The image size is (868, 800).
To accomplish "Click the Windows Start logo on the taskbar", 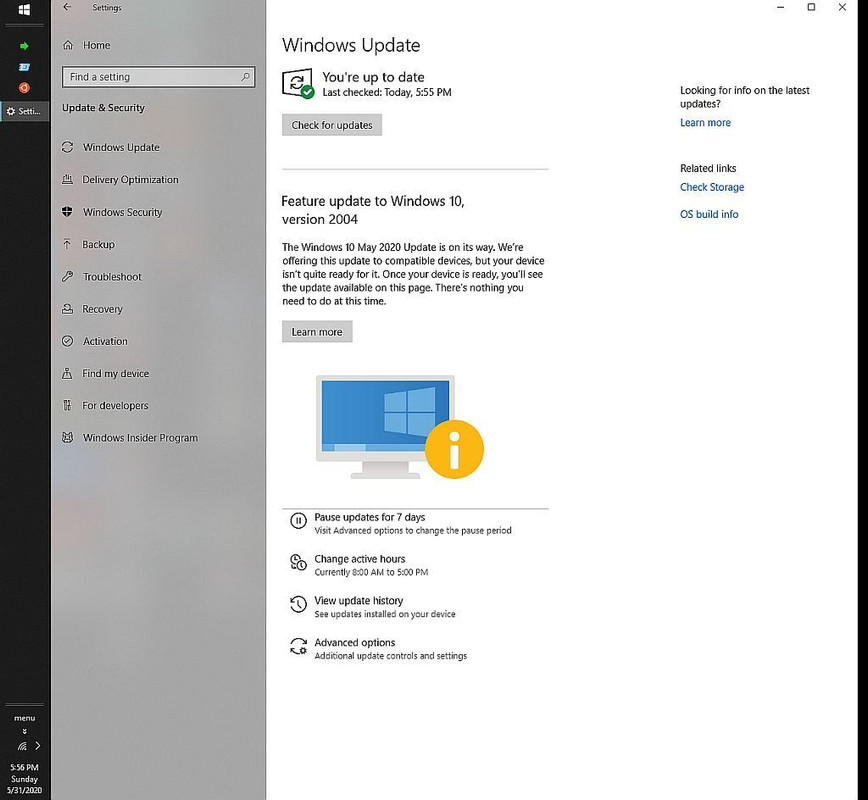I will pos(24,9).
